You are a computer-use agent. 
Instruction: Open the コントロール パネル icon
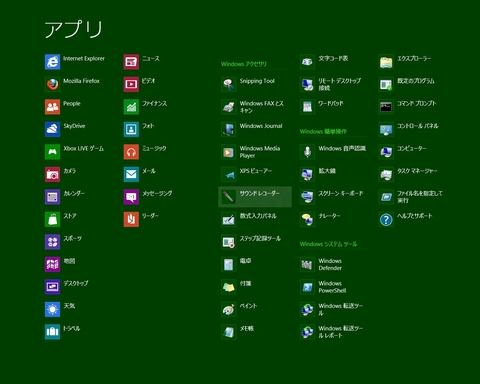click(386, 129)
